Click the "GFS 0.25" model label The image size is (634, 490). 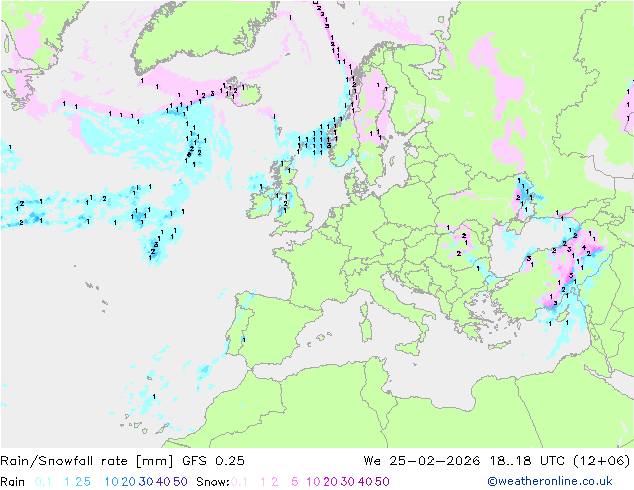click(213, 461)
